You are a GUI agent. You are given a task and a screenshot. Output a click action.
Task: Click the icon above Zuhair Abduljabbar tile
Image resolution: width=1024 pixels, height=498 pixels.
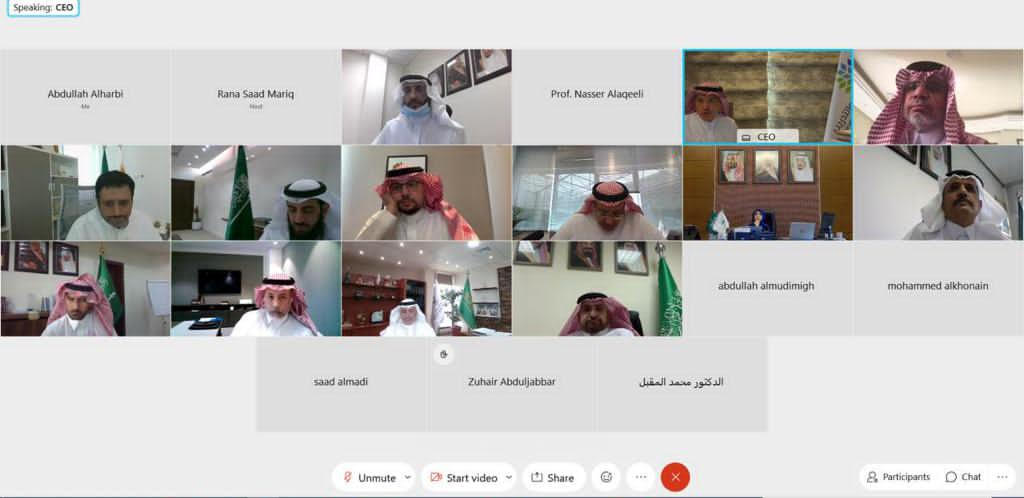coord(443,354)
